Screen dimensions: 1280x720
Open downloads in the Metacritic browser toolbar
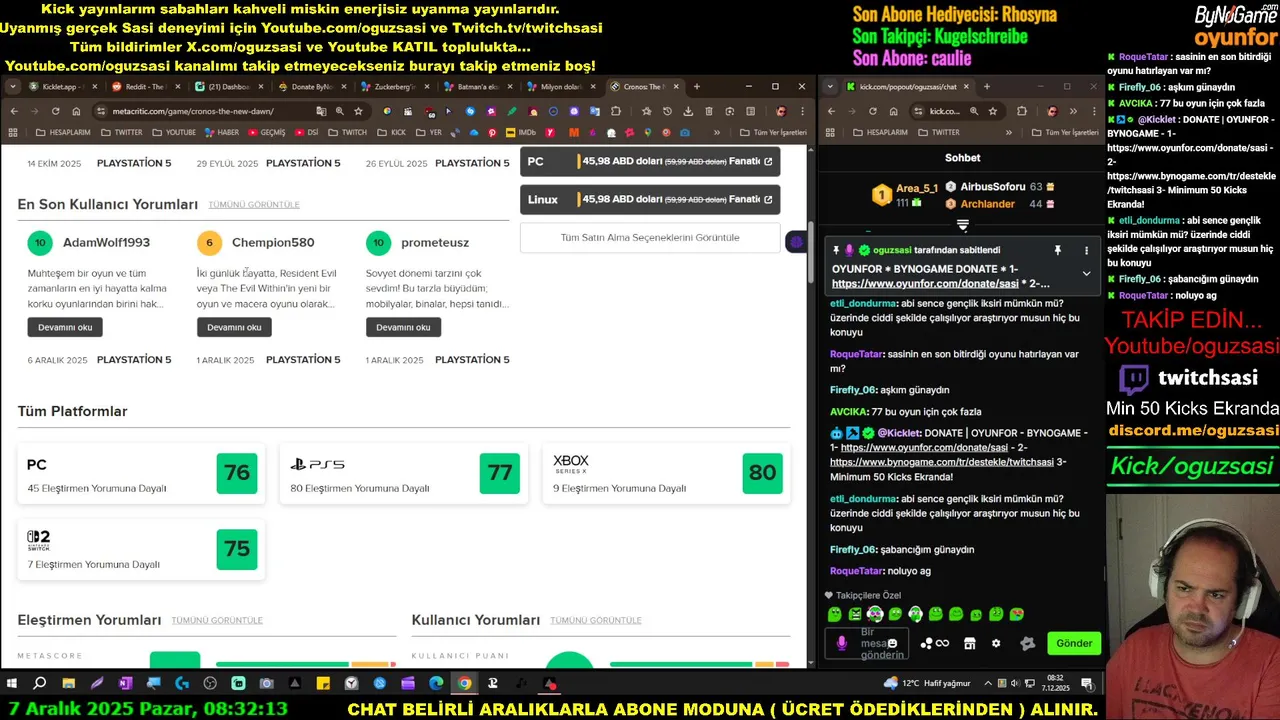pos(688,111)
